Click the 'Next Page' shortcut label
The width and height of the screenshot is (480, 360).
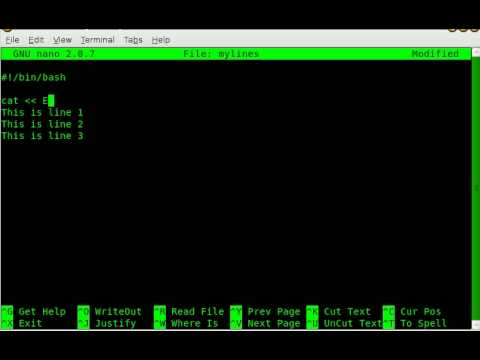(274, 323)
